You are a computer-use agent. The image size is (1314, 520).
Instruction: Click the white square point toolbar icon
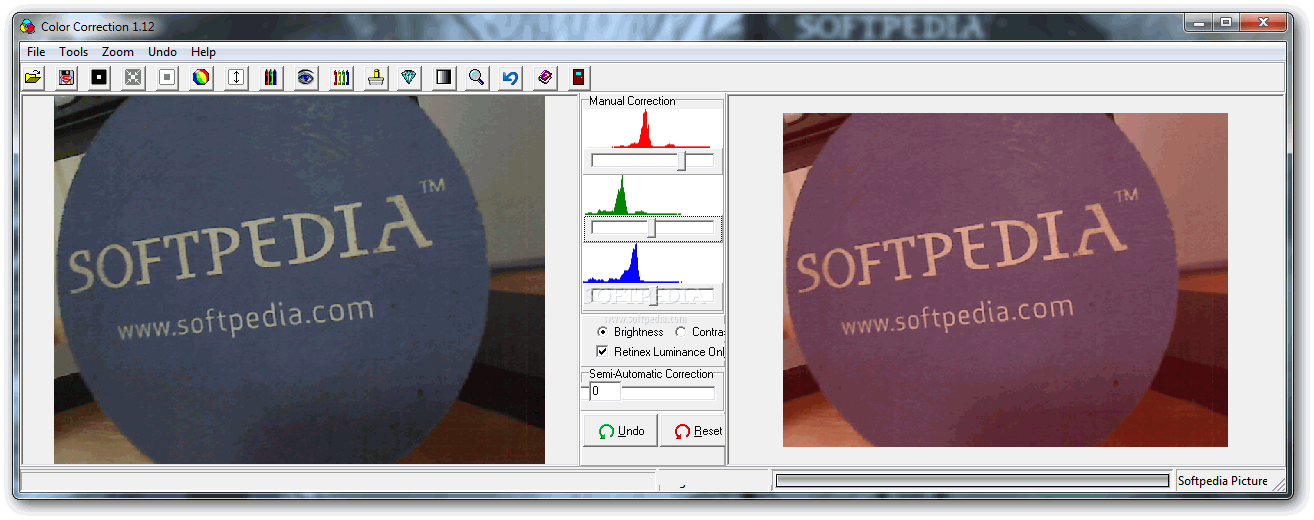[x=167, y=77]
